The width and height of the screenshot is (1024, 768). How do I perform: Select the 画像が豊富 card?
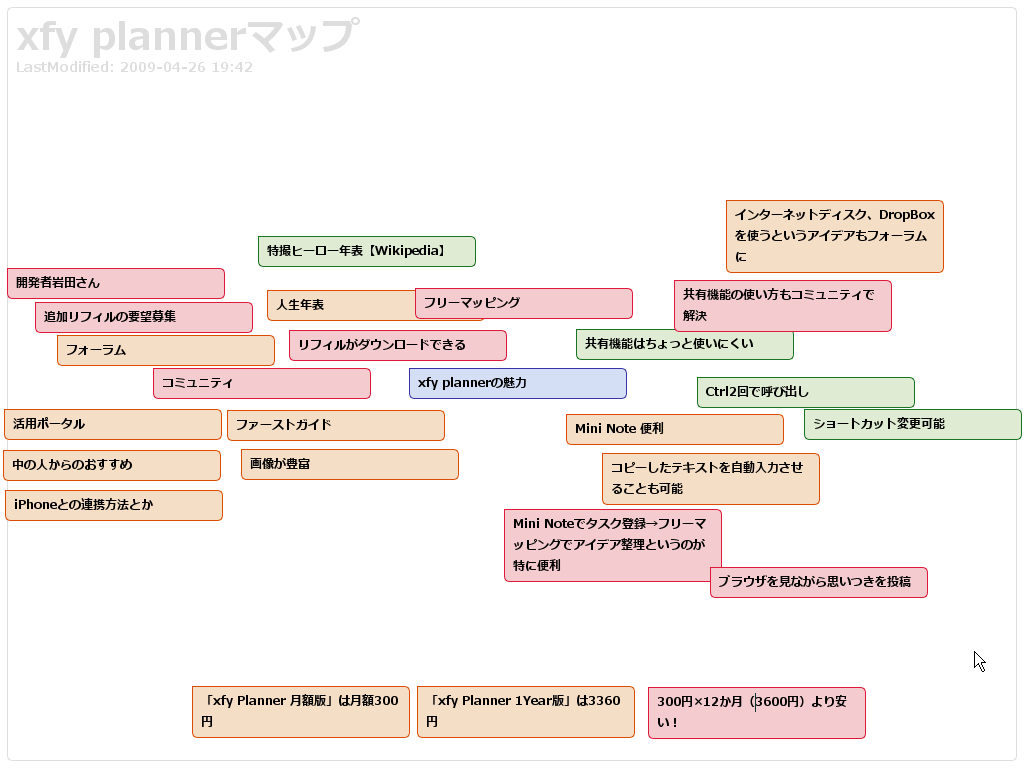(x=349, y=464)
